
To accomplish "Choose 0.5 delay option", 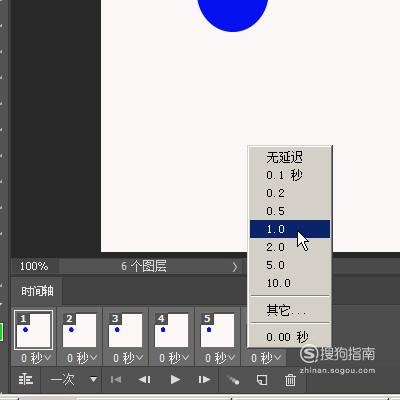I will tap(290, 211).
